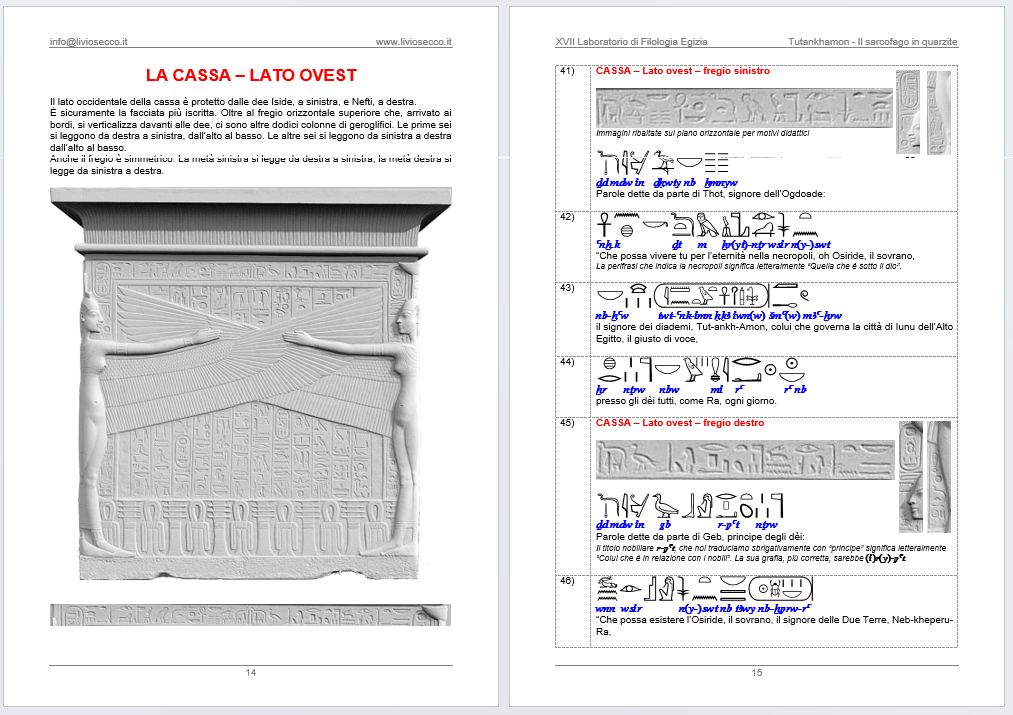1013x715 pixels.
Task: Open the www.liviosecco.it website link
Action: click(413, 42)
